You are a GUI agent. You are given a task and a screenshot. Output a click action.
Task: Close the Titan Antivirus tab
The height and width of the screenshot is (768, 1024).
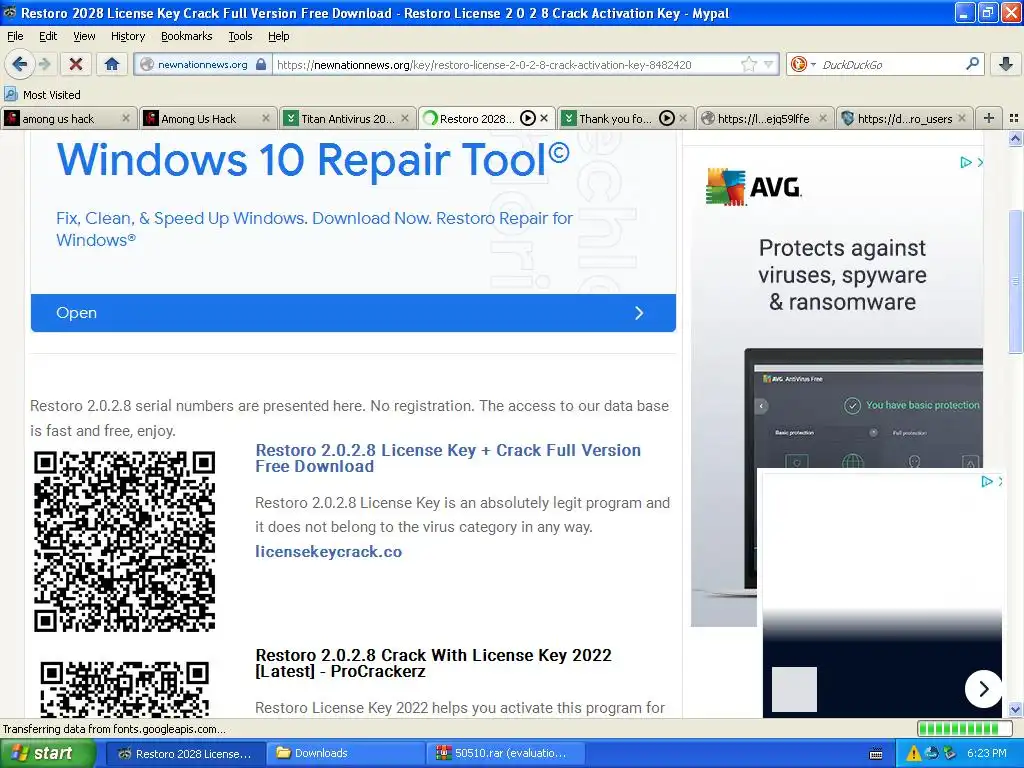tap(405, 118)
